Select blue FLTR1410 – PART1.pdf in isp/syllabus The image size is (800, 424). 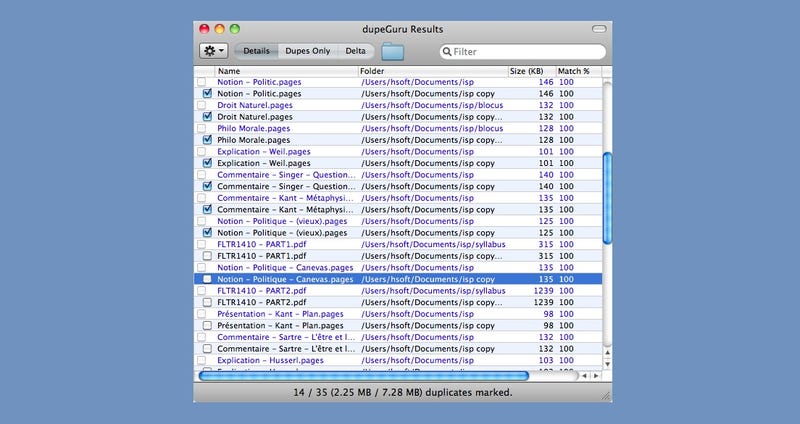pos(398,244)
